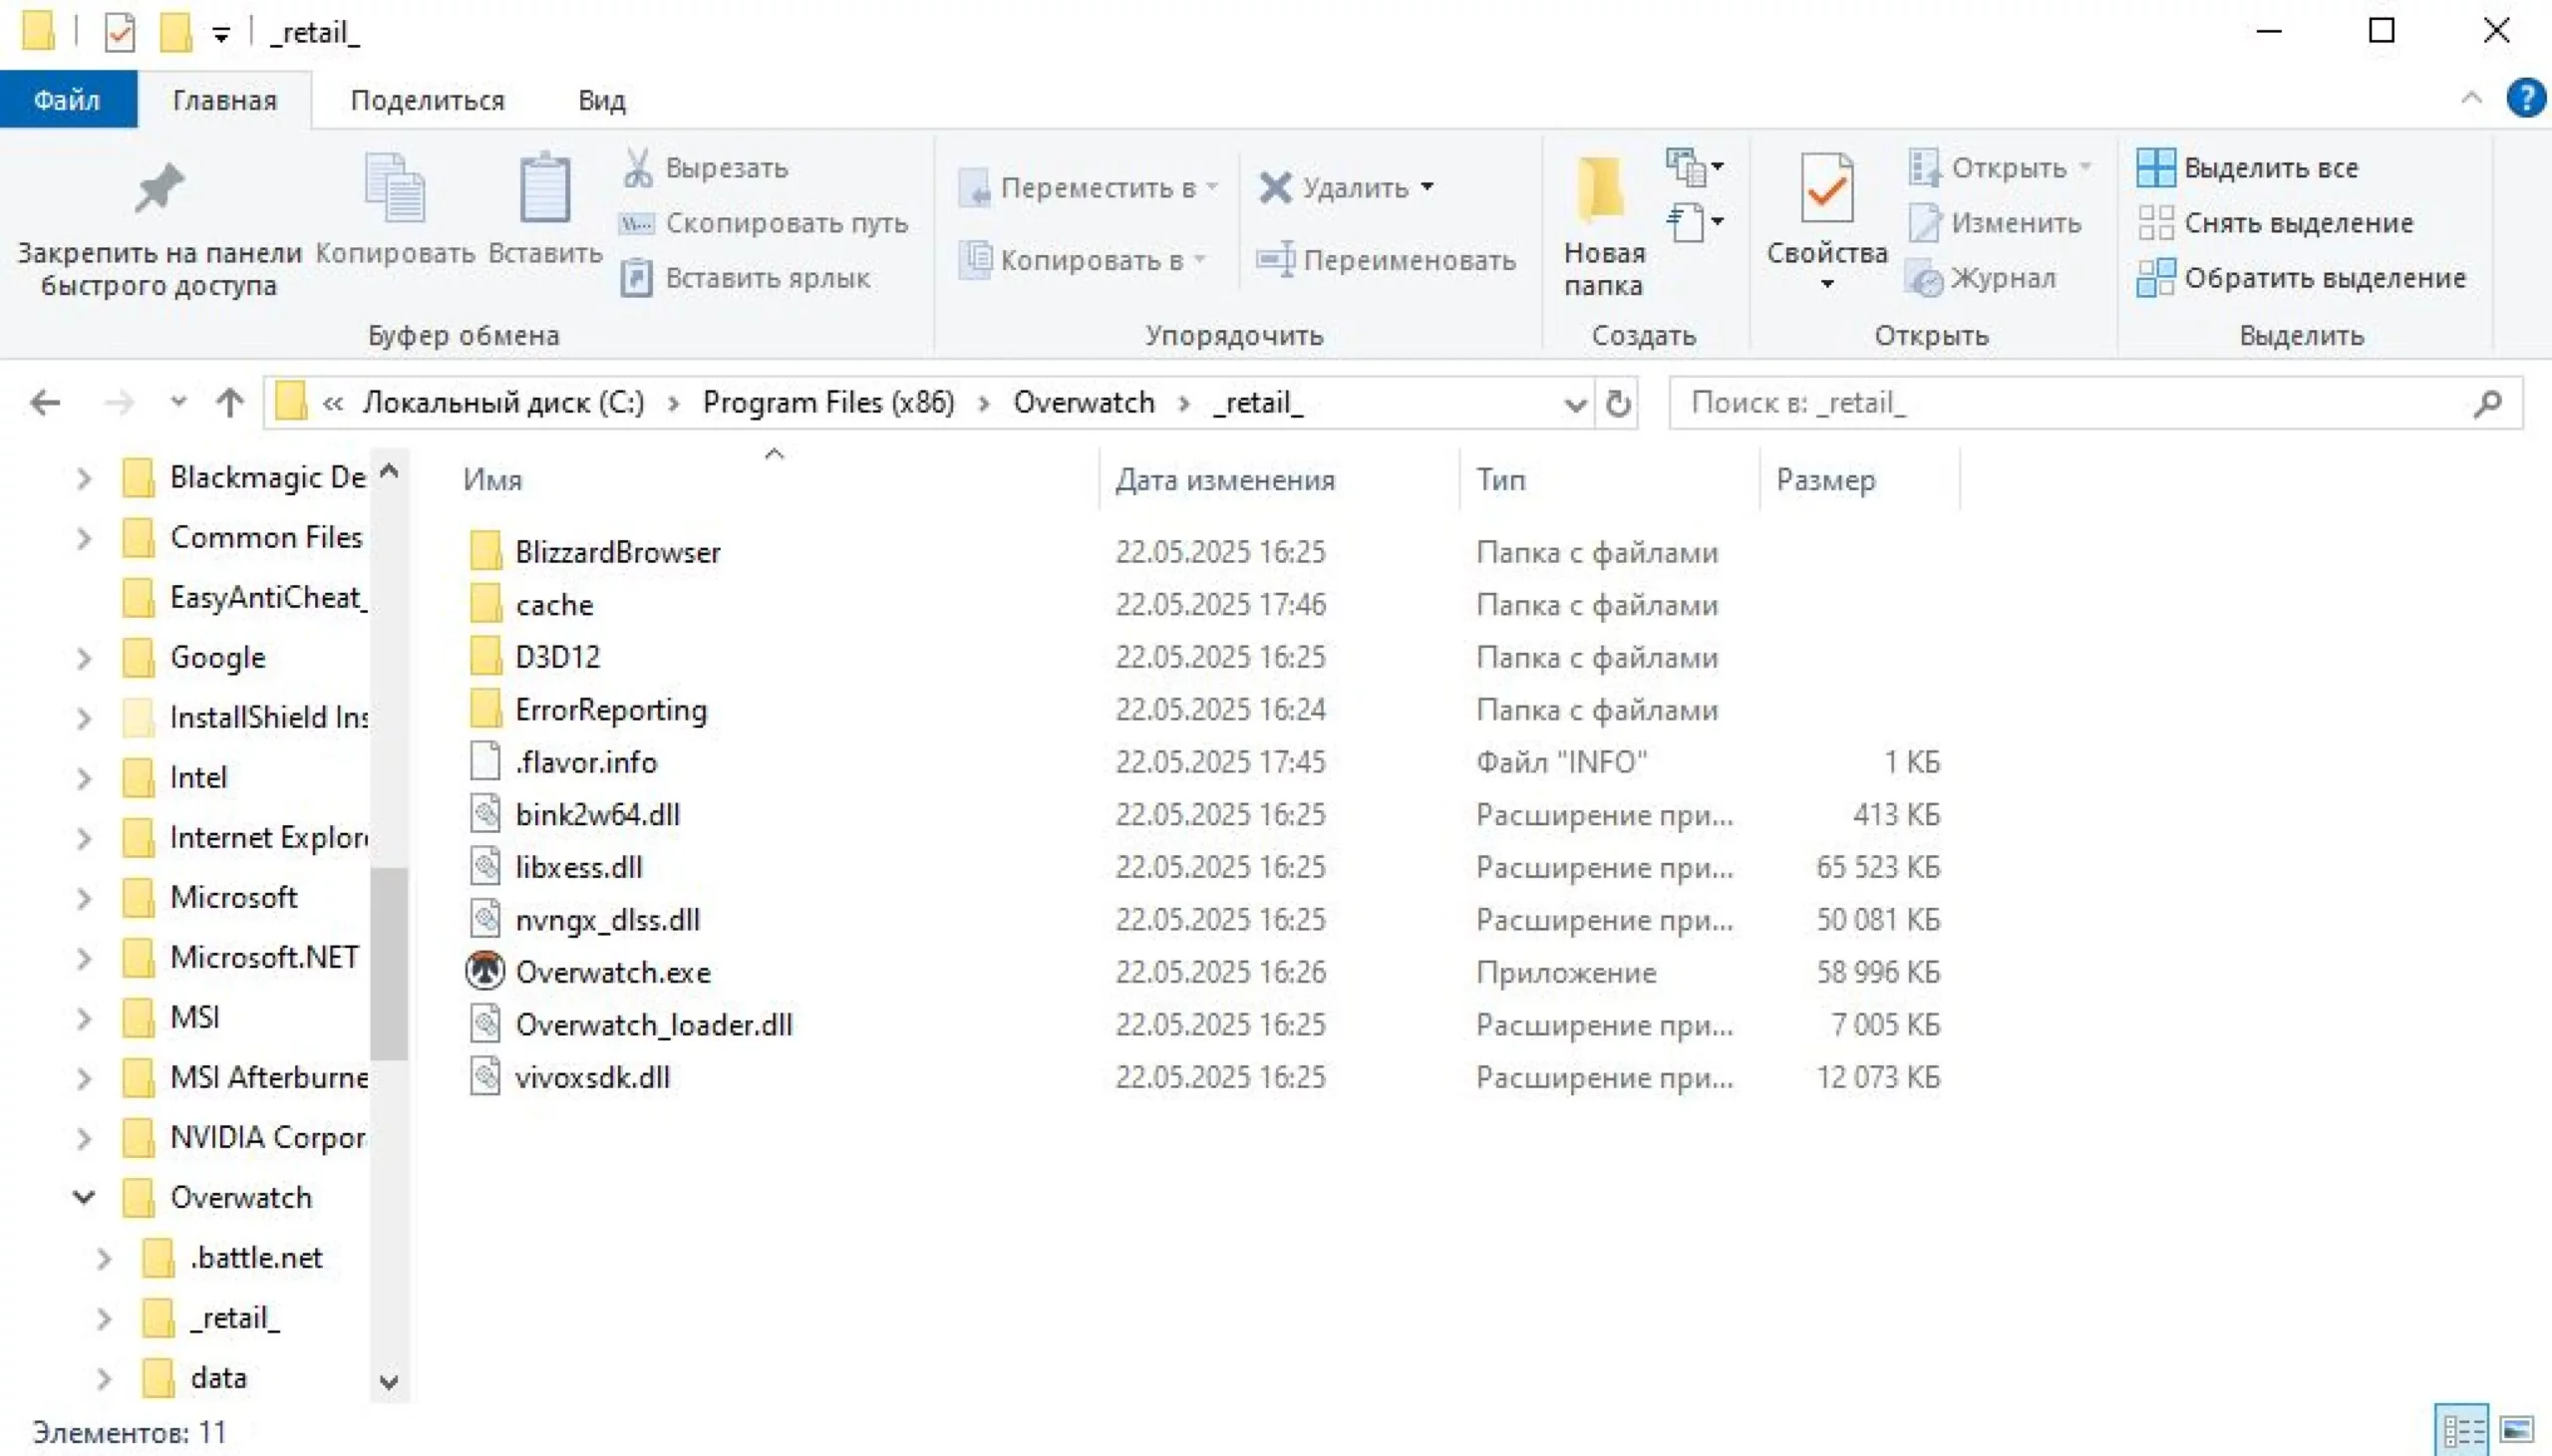The width and height of the screenshot is (2552, 1456).
Task: Select the Overwatch.exe application file
Action: point(613,972)
